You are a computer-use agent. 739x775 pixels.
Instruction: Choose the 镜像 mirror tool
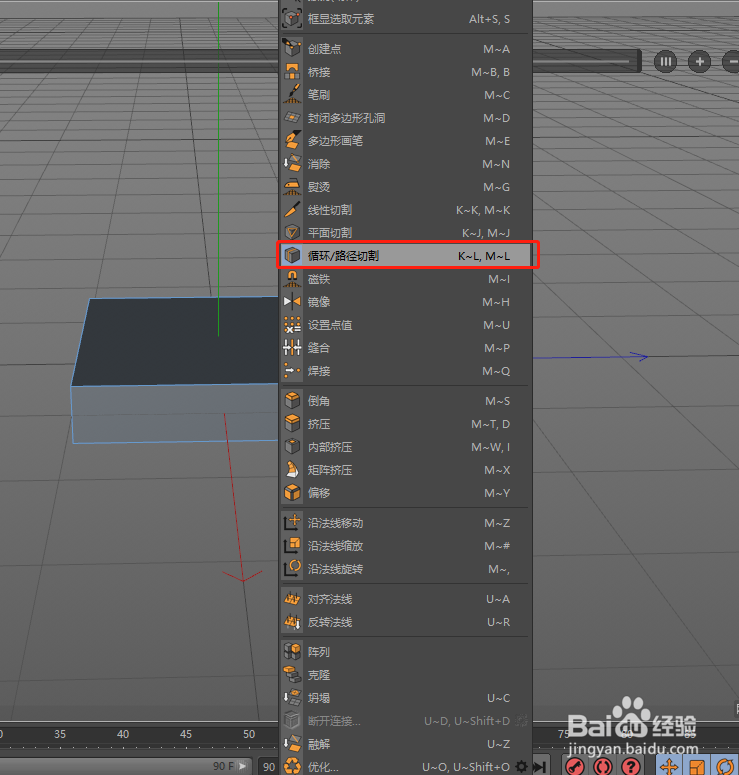405,302
